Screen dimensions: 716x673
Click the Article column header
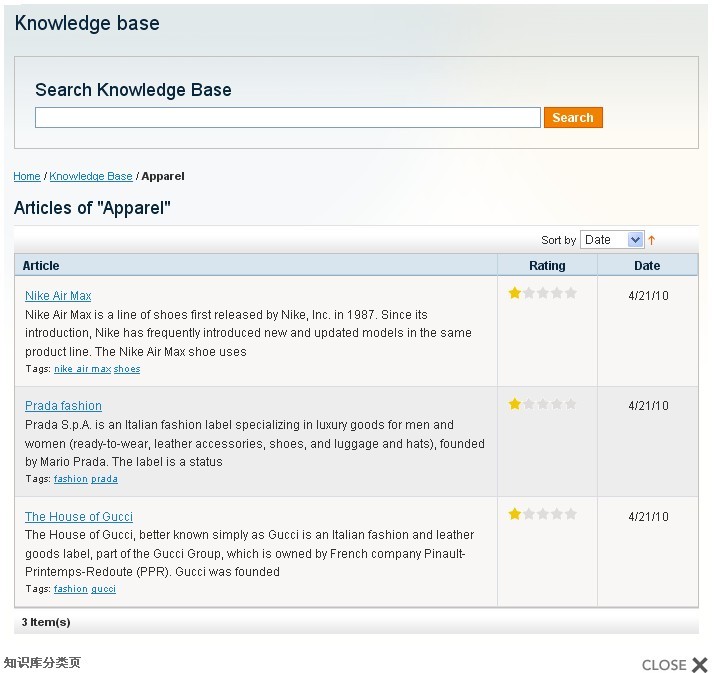[x=41, y=266]
